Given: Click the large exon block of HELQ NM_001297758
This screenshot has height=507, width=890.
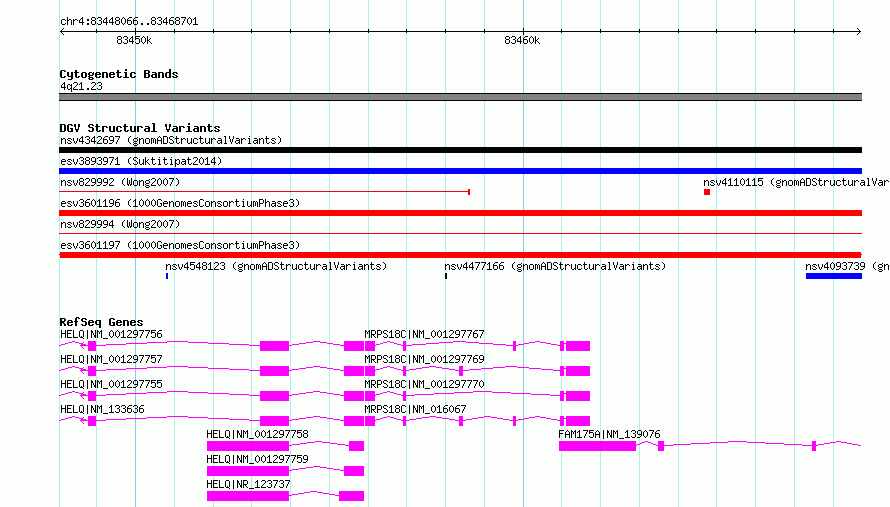Looking at the screenshot, I should pyautogui.click(x=248, y=446).
